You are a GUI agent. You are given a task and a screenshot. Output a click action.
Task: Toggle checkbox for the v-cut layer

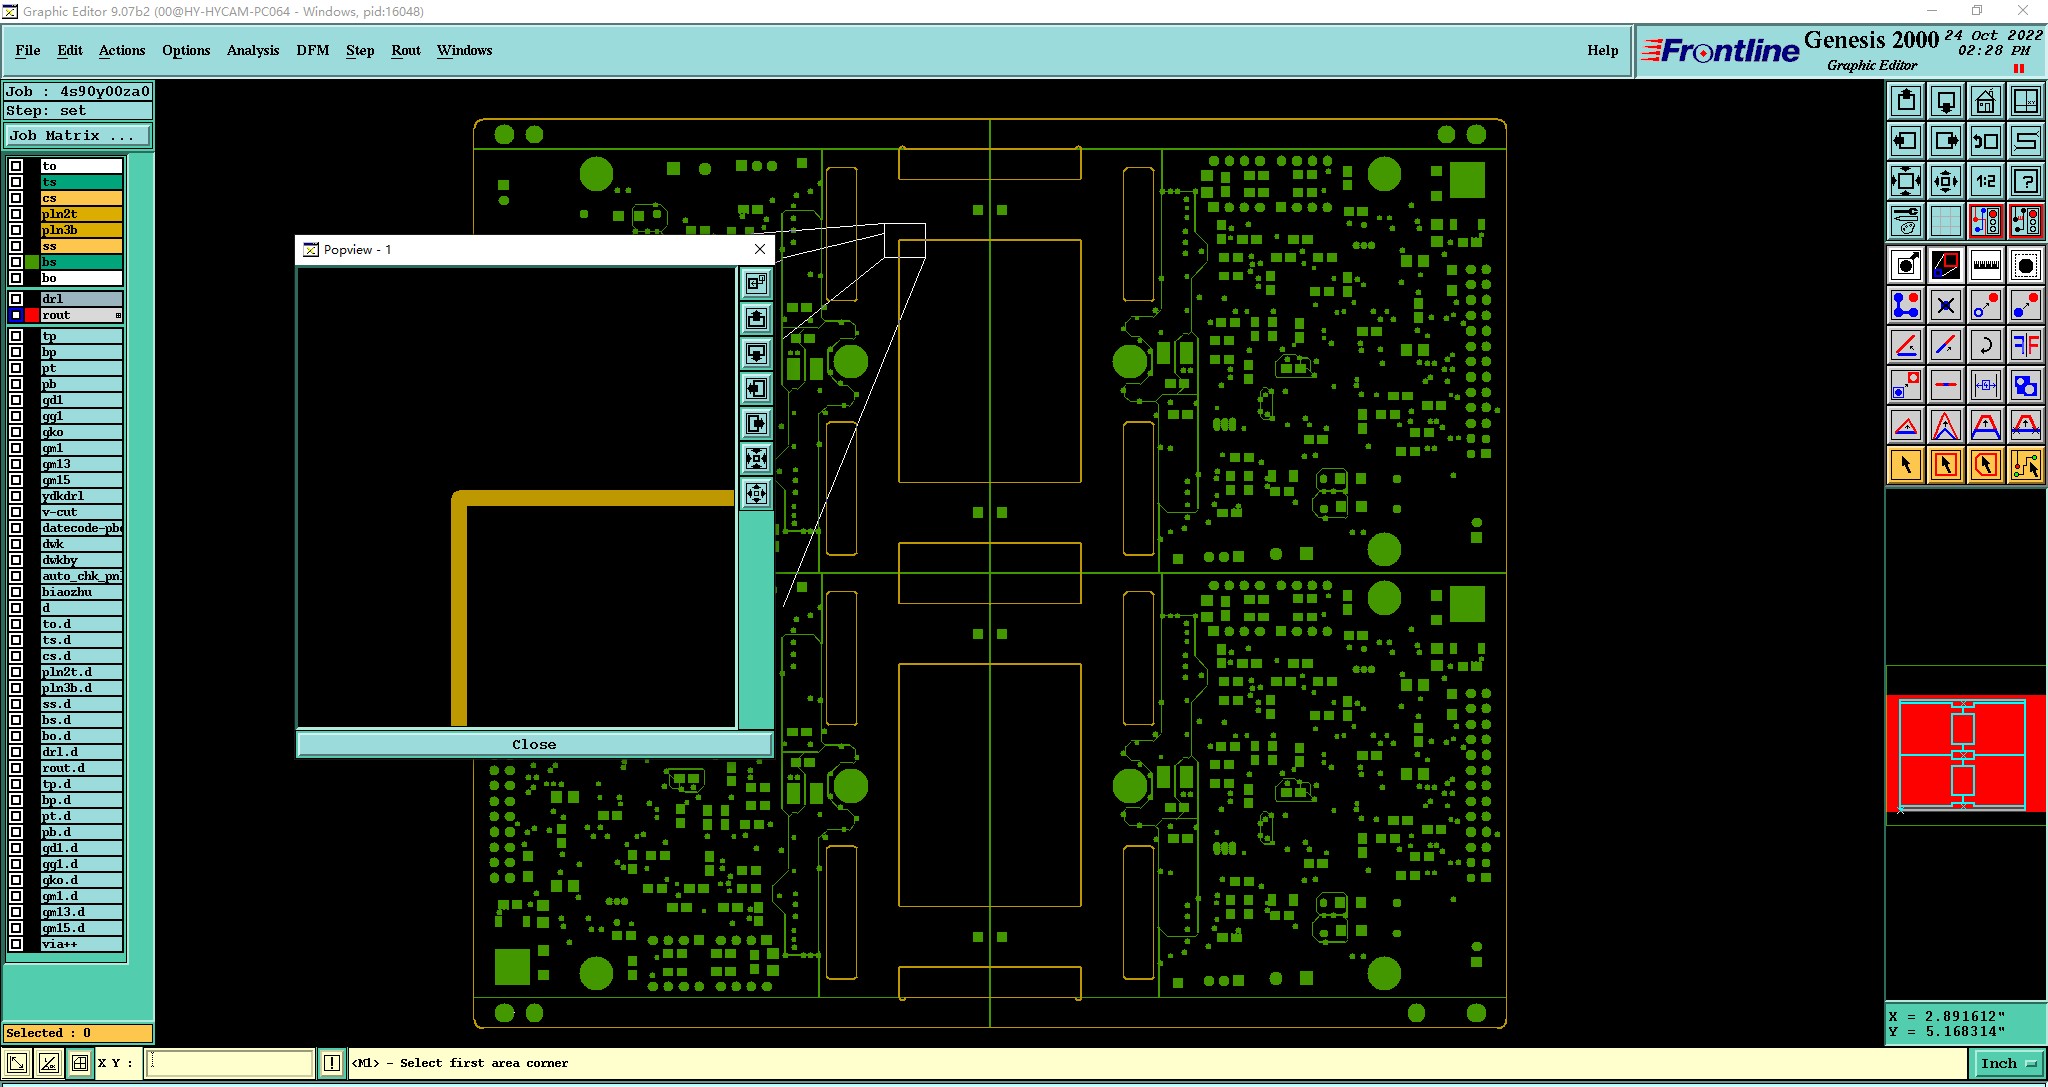click(16, 512)
